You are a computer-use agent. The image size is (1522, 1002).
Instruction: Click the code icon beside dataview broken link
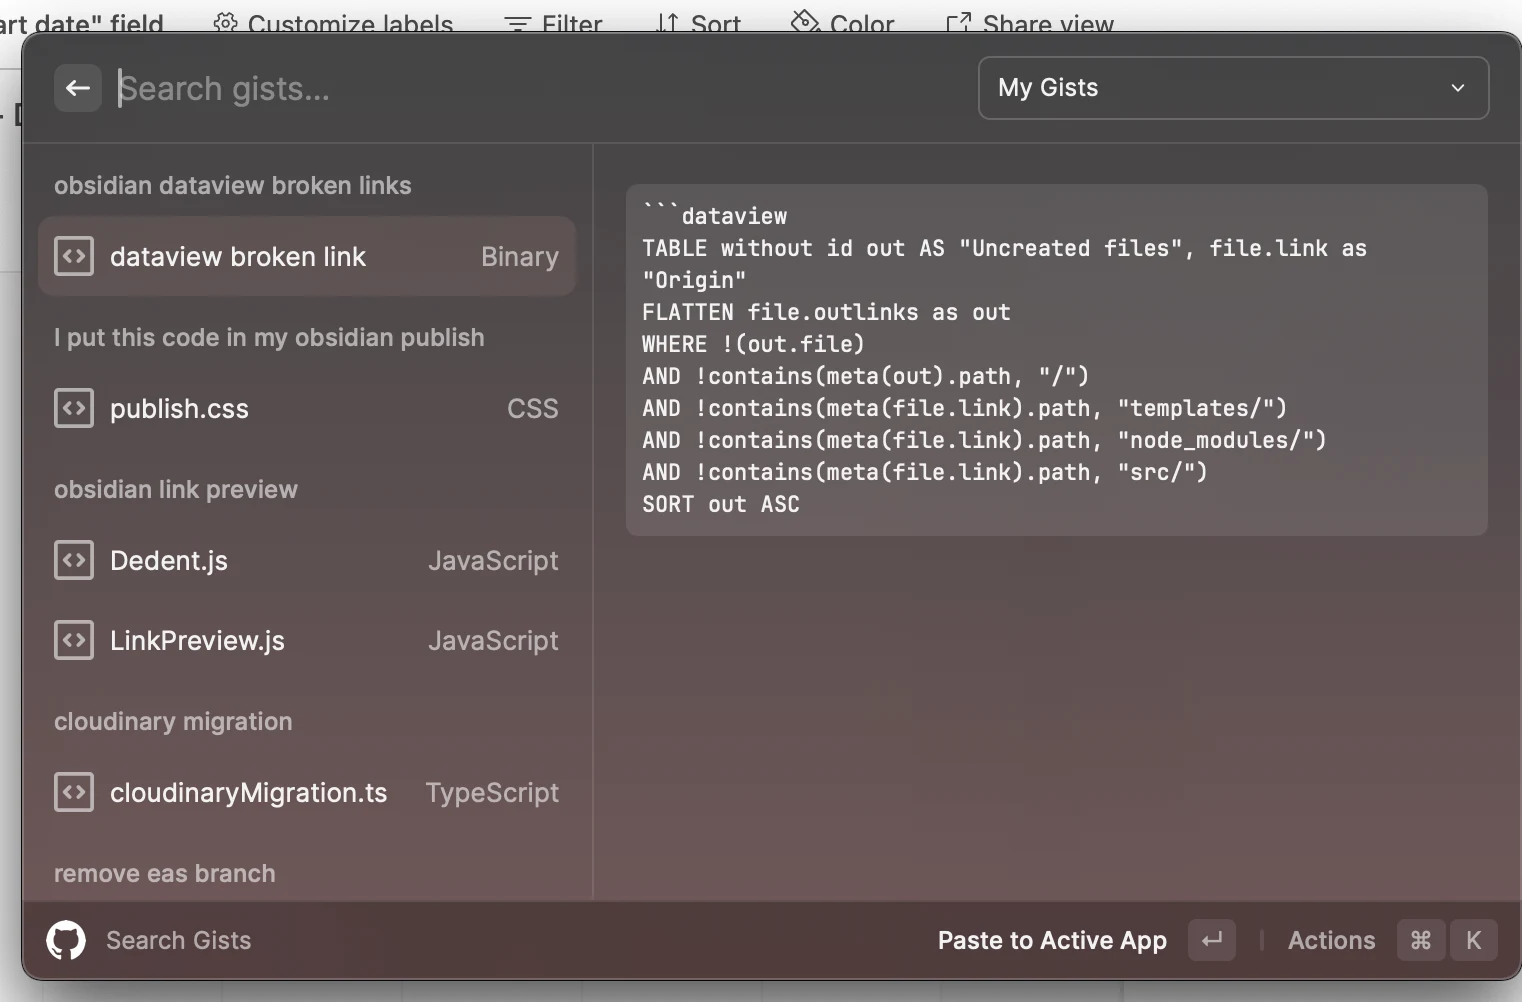[74, 256]
